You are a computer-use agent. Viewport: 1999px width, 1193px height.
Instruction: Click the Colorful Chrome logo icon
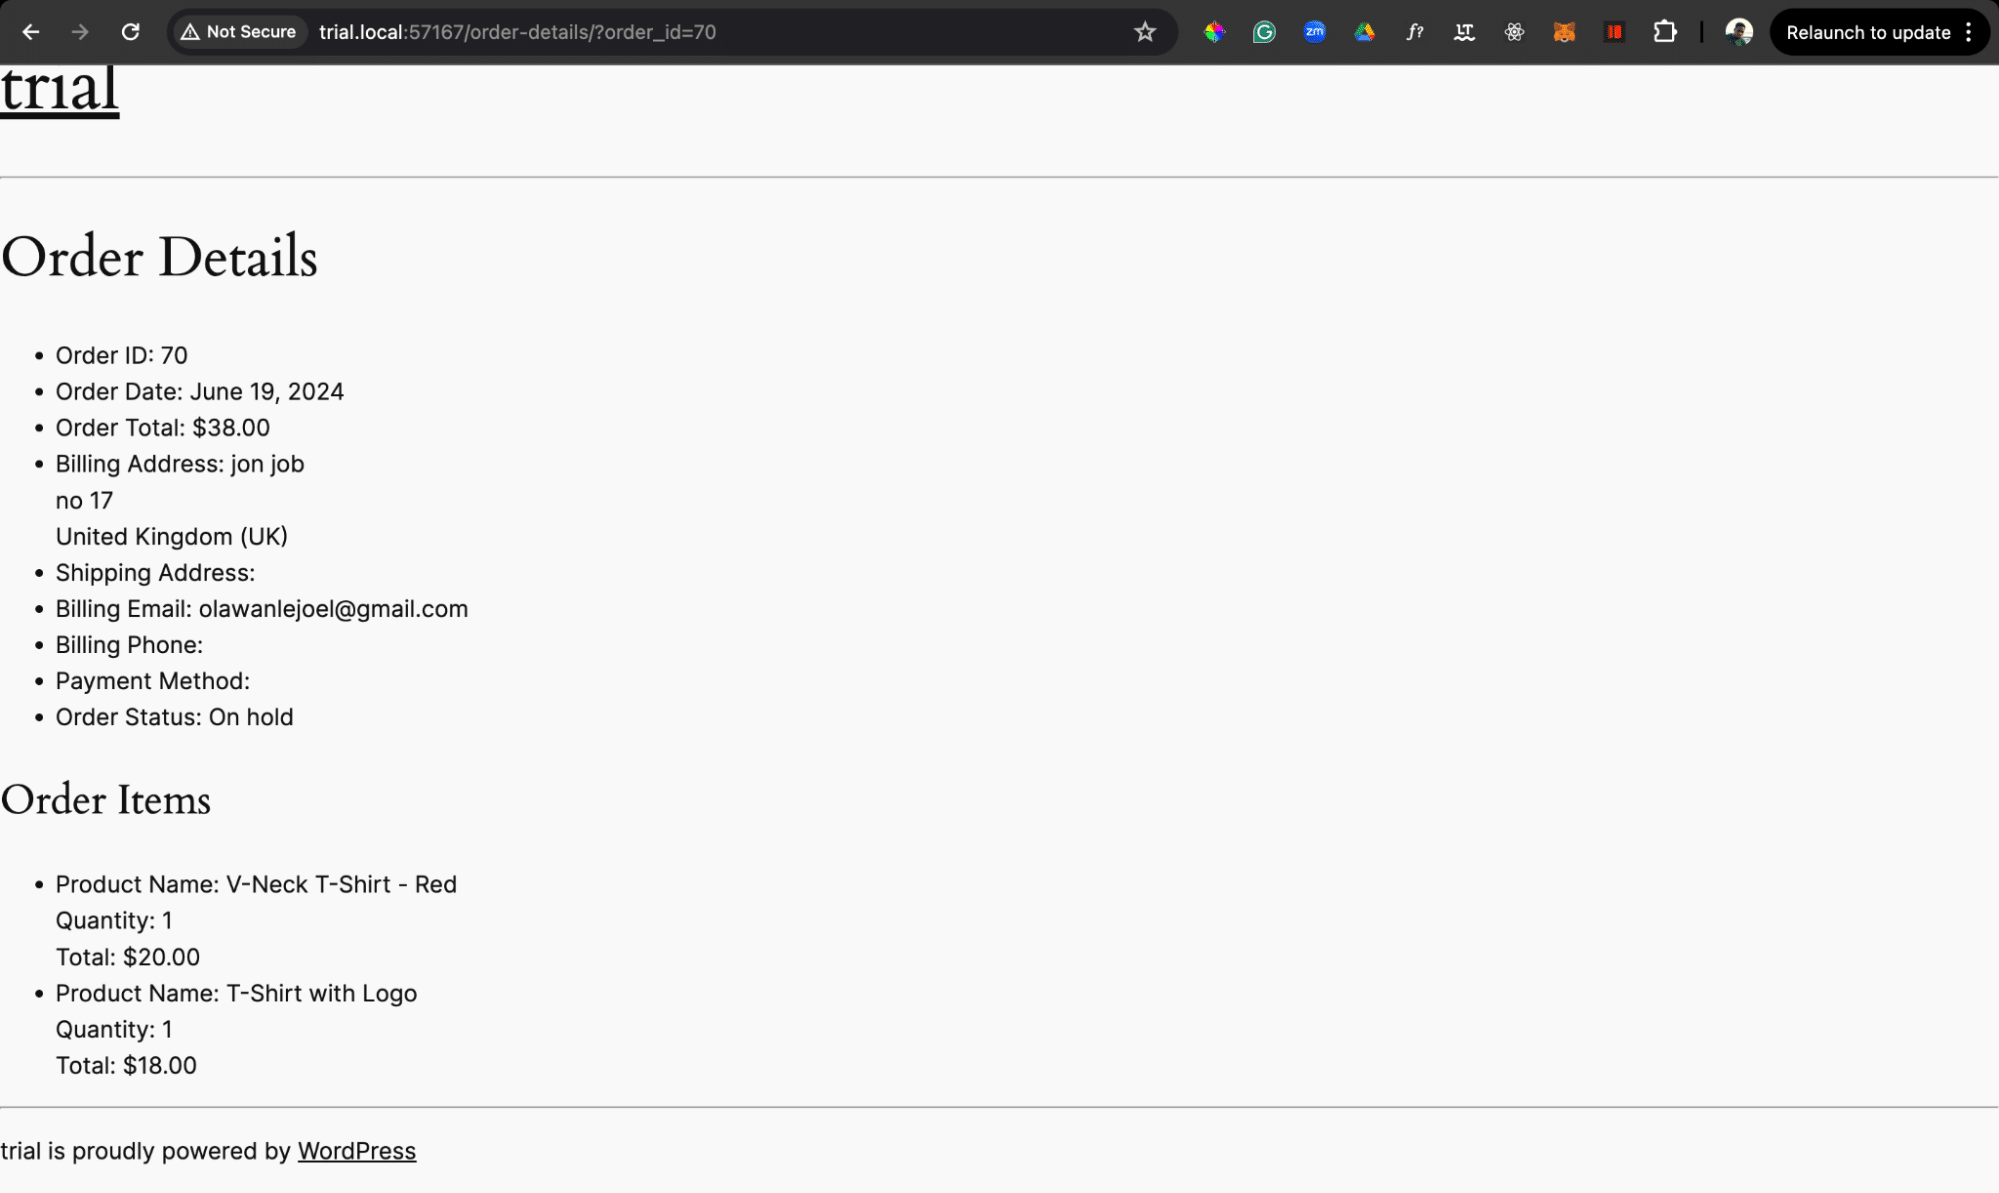pos(1214,31)
